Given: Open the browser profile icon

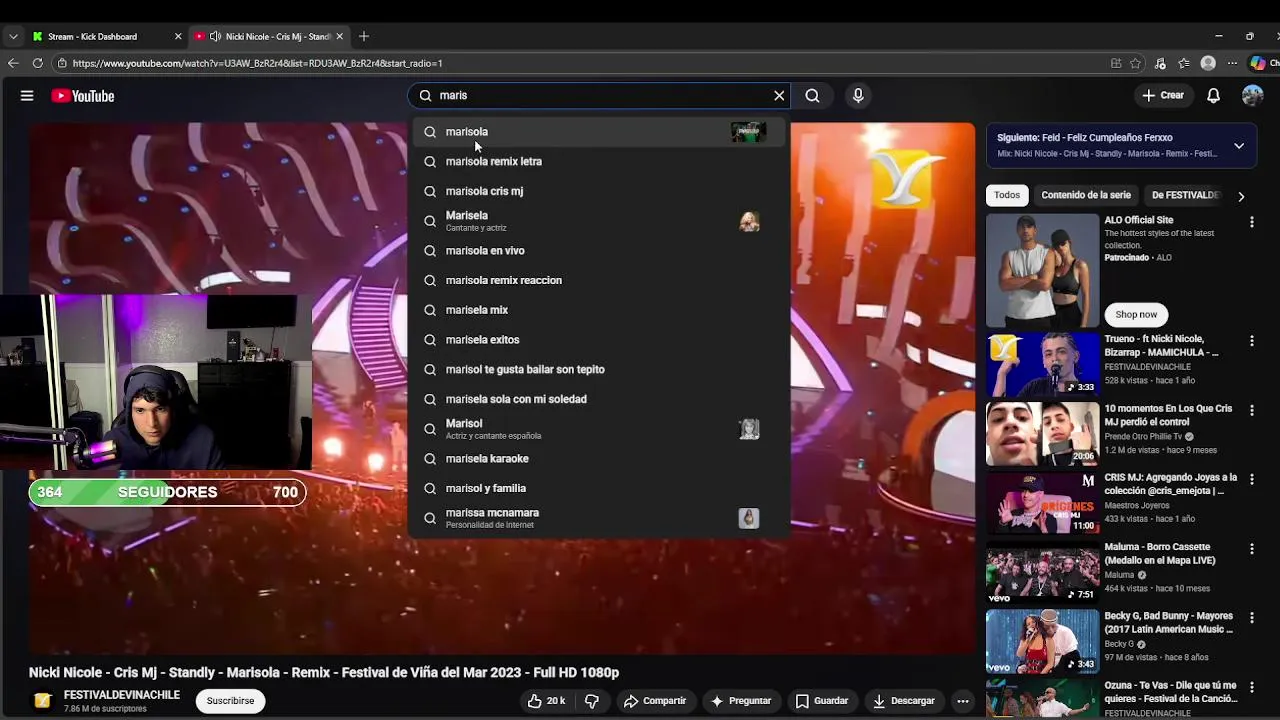Looking at the screenshot, I should [1208, 63].
